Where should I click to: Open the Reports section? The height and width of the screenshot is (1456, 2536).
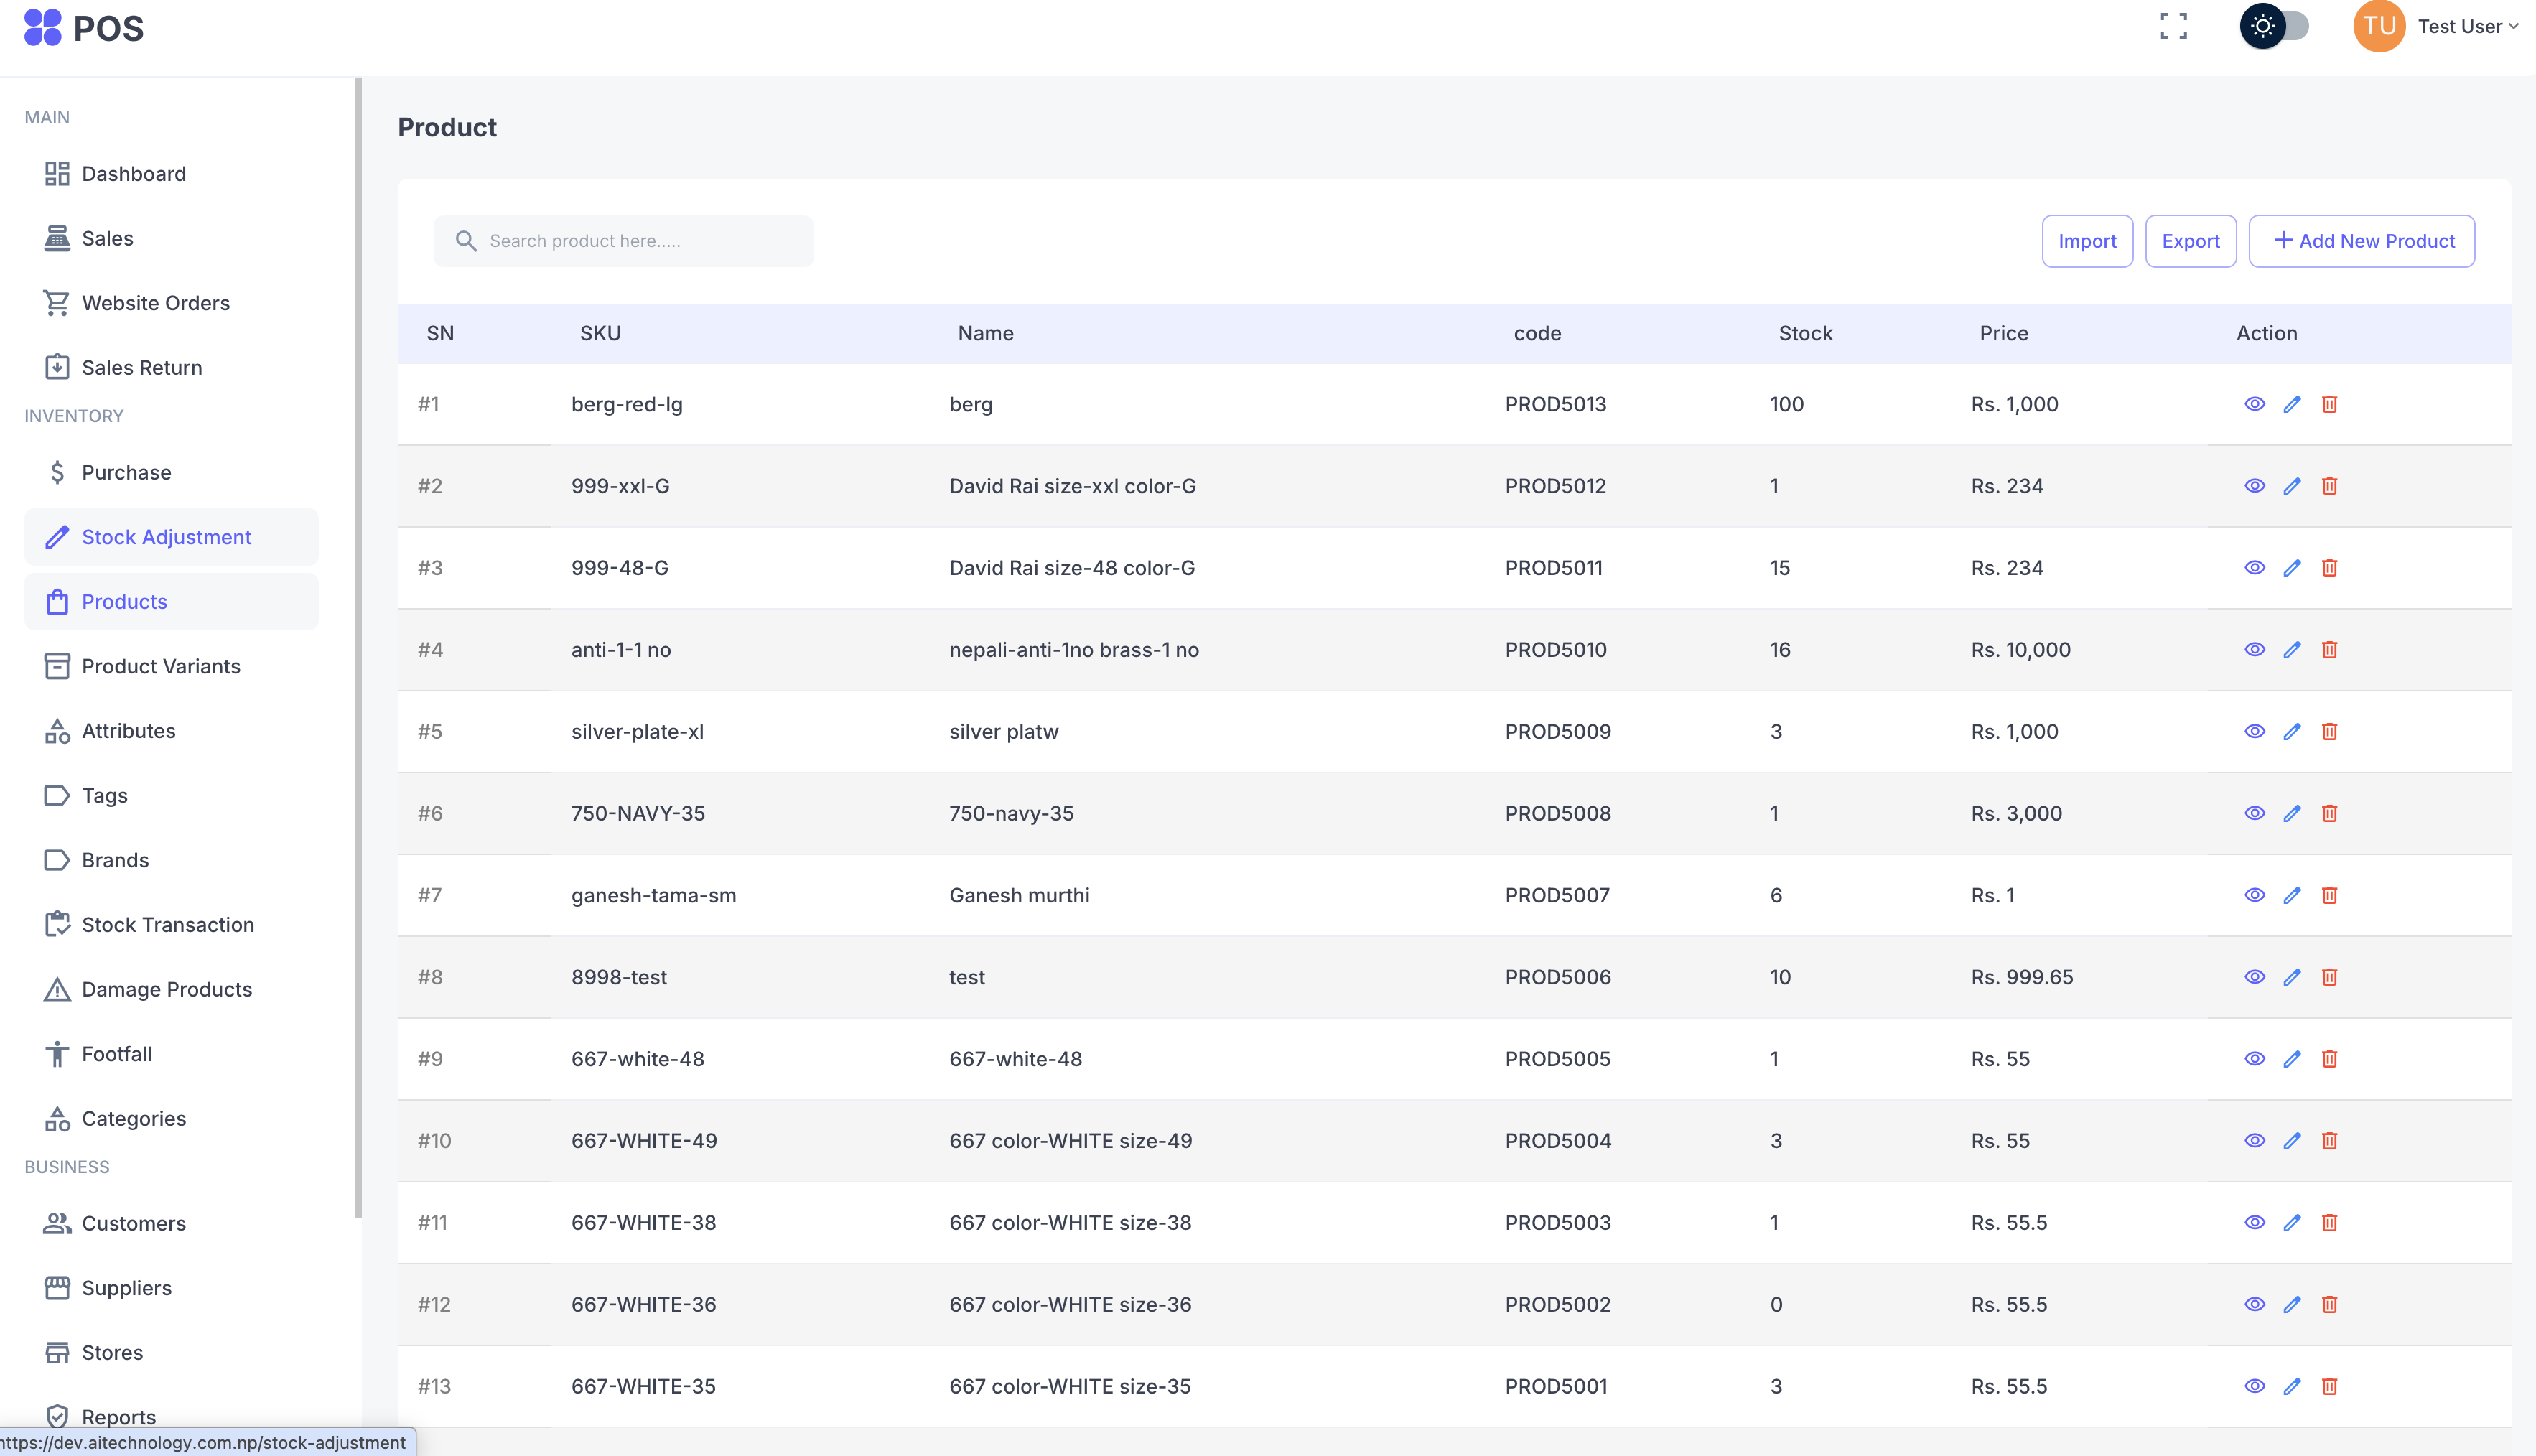pos(118,1417)
